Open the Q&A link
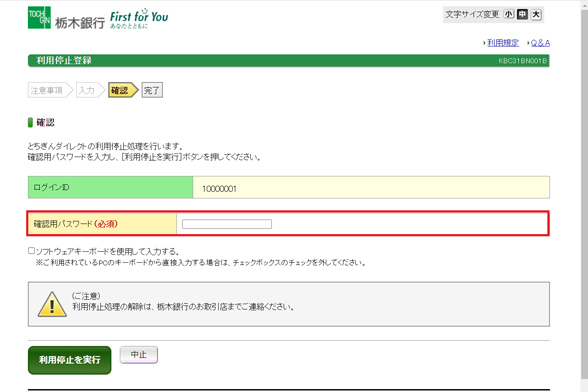 point(540,43)
